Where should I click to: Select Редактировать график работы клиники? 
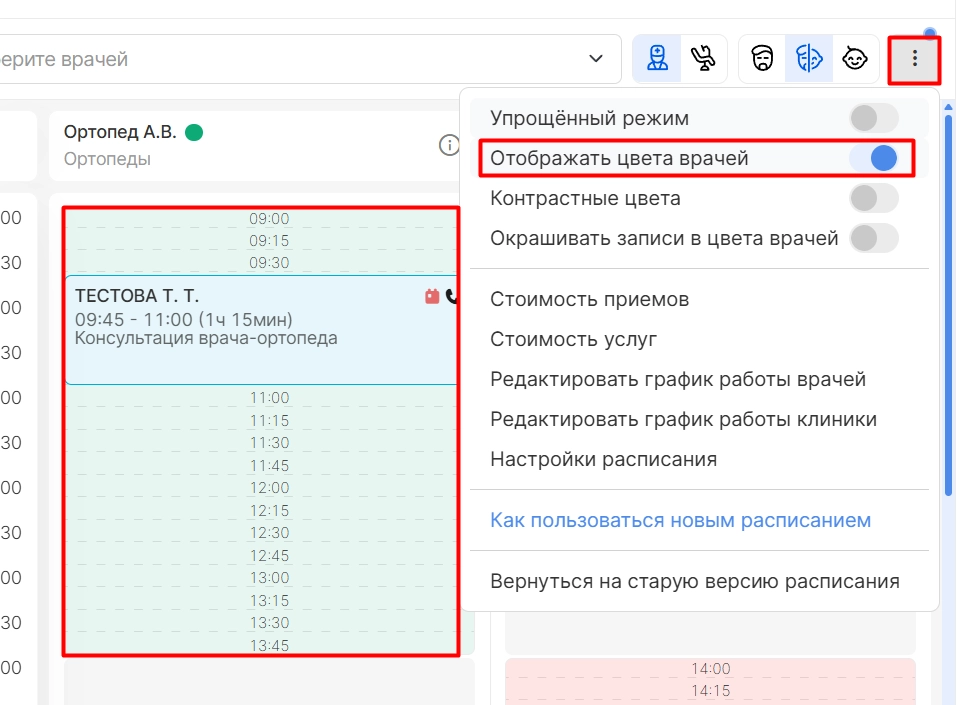coord(684,419)
